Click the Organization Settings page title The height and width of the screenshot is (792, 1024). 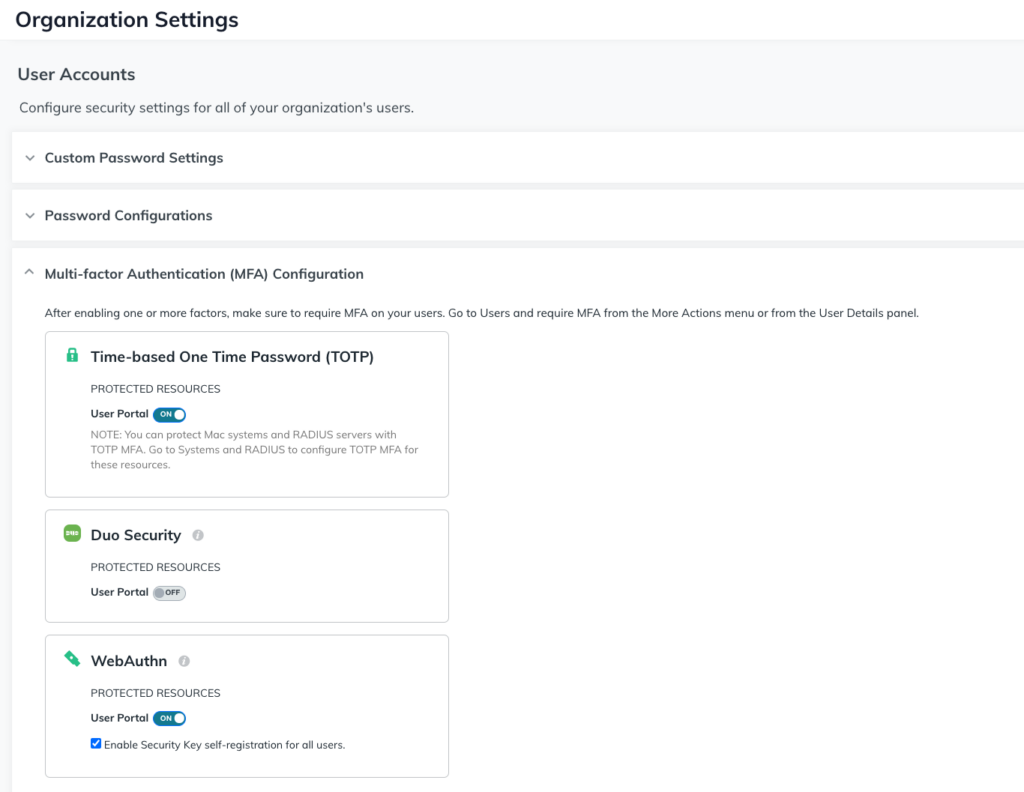pos(127,19)
